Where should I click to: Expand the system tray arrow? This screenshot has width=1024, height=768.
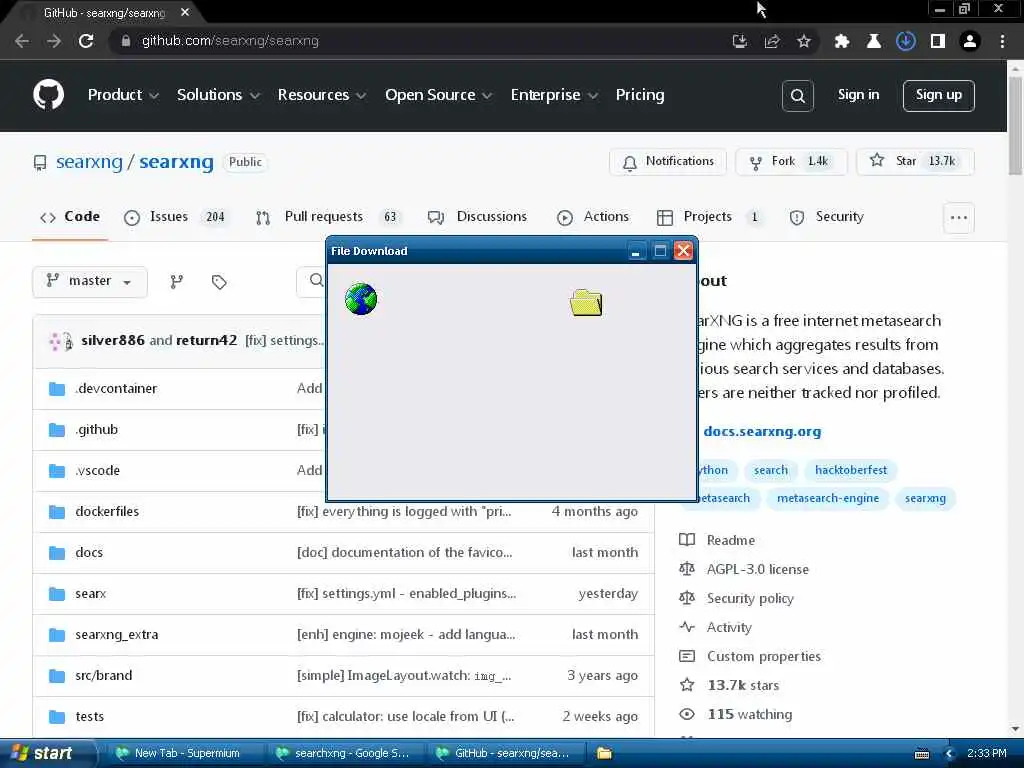[950, 754]
